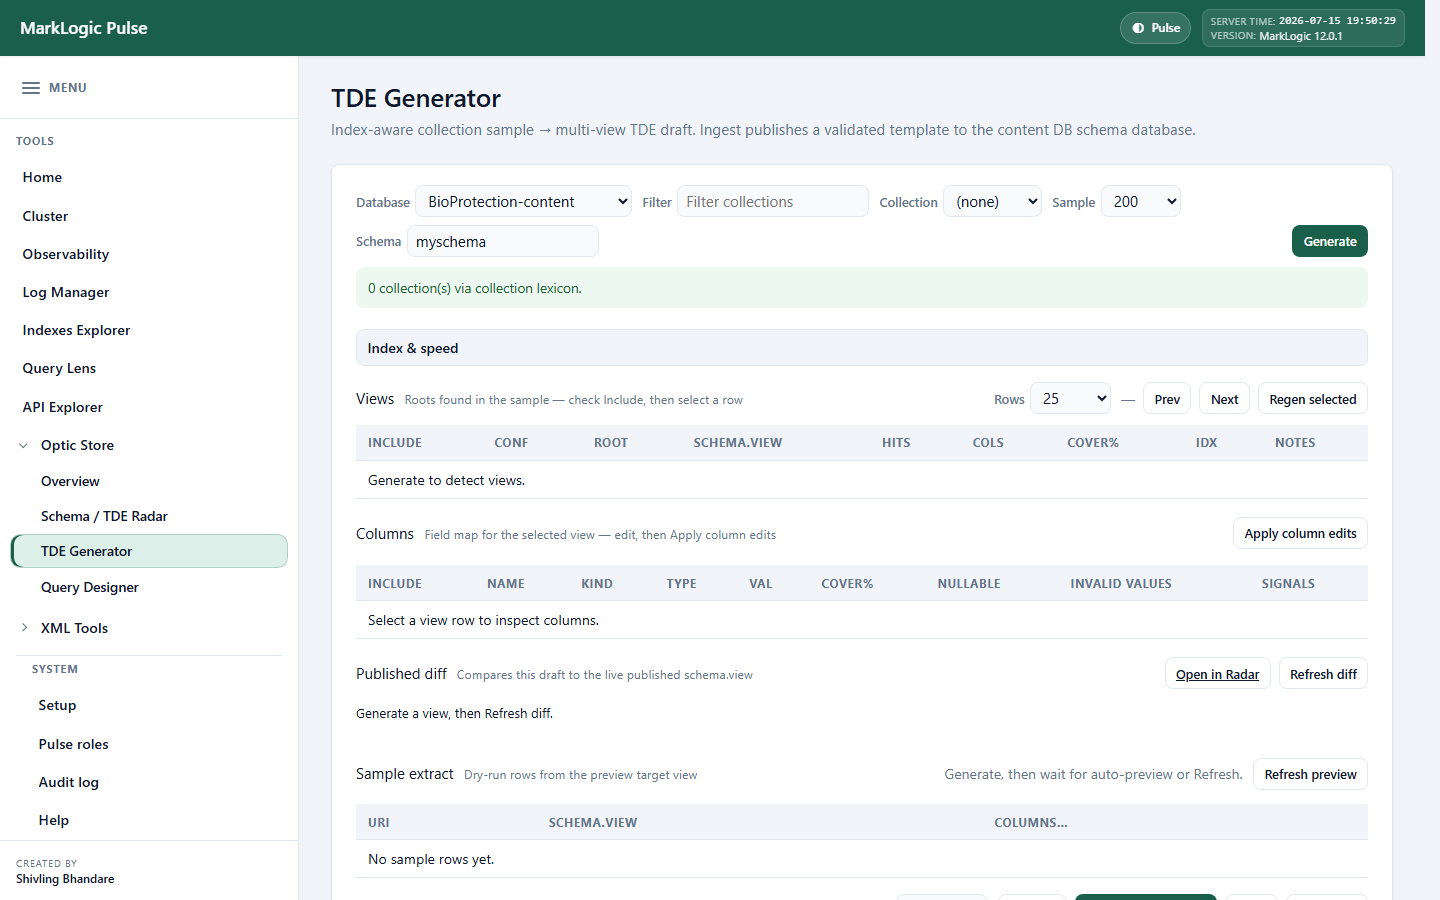Click the Generate button
Viewport: 1440px width, 900px height.
[x=1329, y=241]
